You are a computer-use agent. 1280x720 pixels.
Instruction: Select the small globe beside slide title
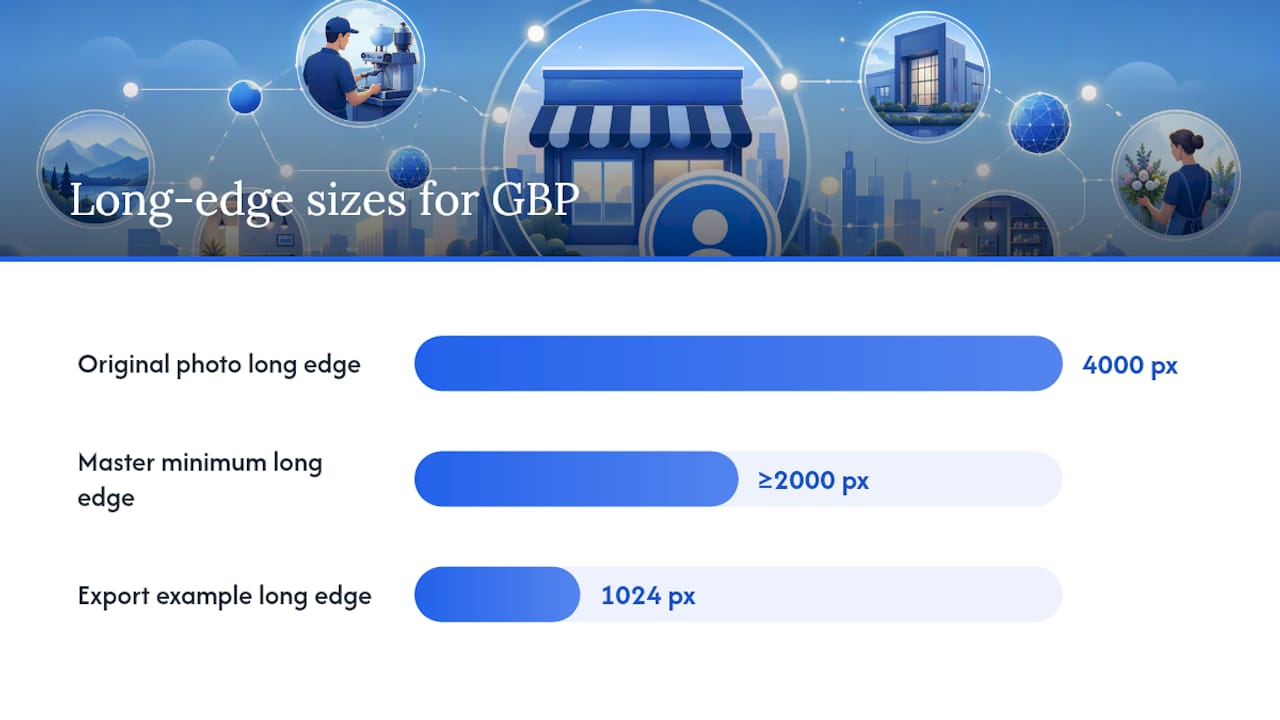[x=409, y=167]
